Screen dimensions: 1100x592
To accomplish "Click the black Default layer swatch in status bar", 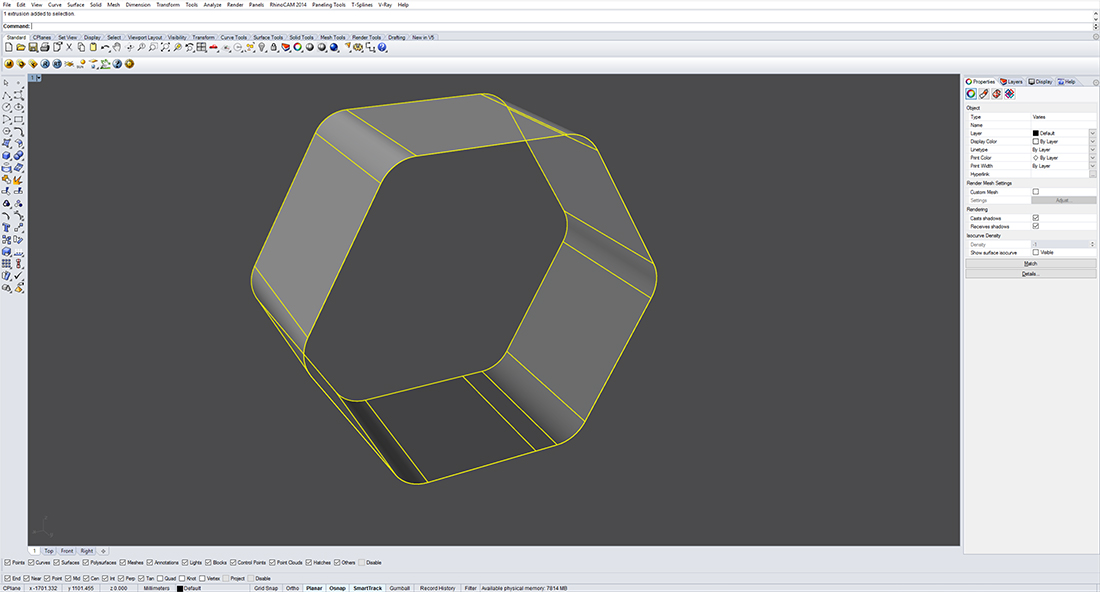I will 180,588.
